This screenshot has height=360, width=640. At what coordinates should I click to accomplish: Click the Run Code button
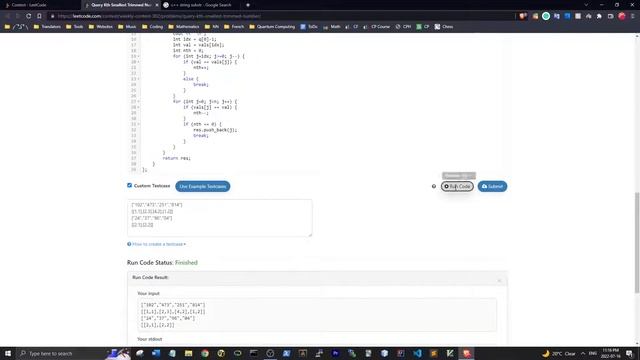pyautogui.click(x=457, y=187)
